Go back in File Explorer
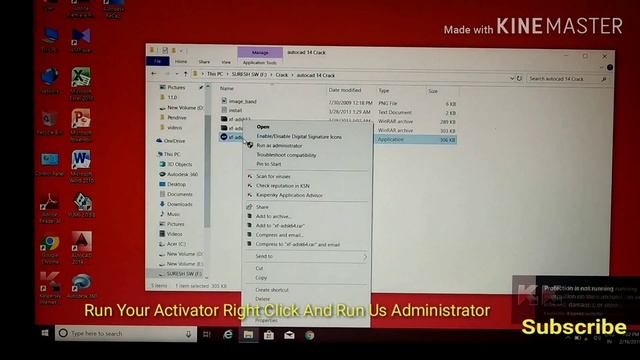 click(154, 74)
